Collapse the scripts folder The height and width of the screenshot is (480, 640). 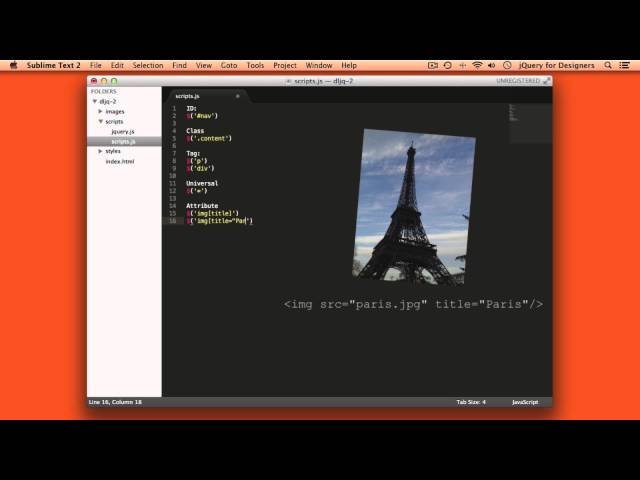click(x=100, y=121)
